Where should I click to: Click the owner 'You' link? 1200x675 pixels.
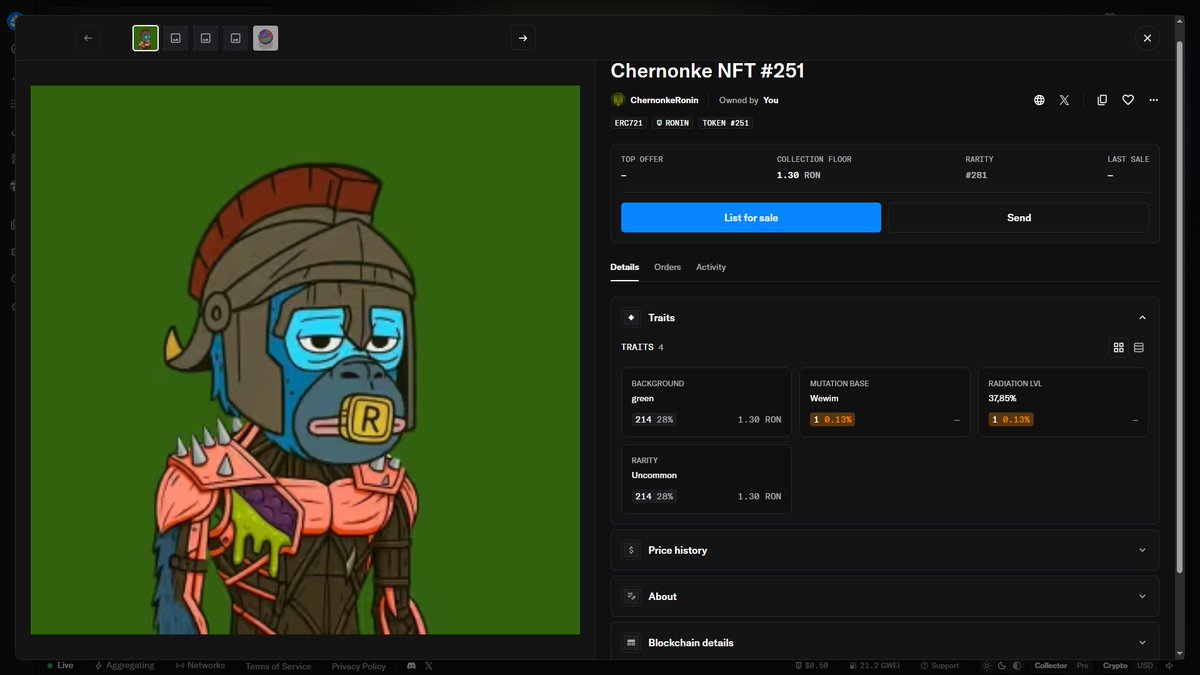(771, 100)
